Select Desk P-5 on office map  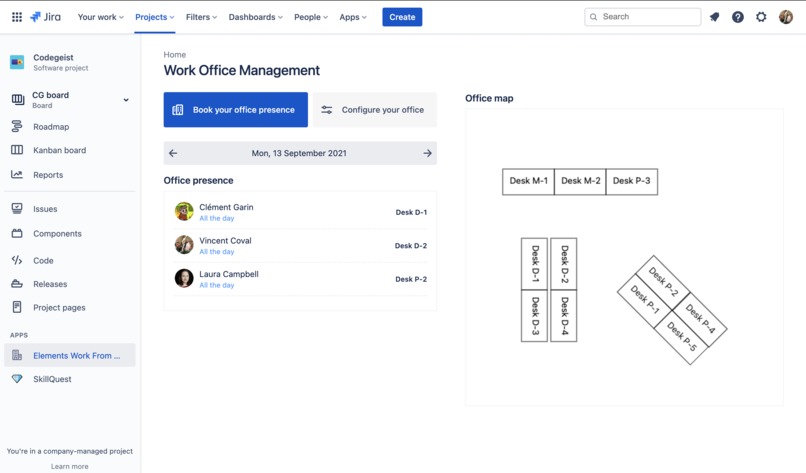click(682, 337)
